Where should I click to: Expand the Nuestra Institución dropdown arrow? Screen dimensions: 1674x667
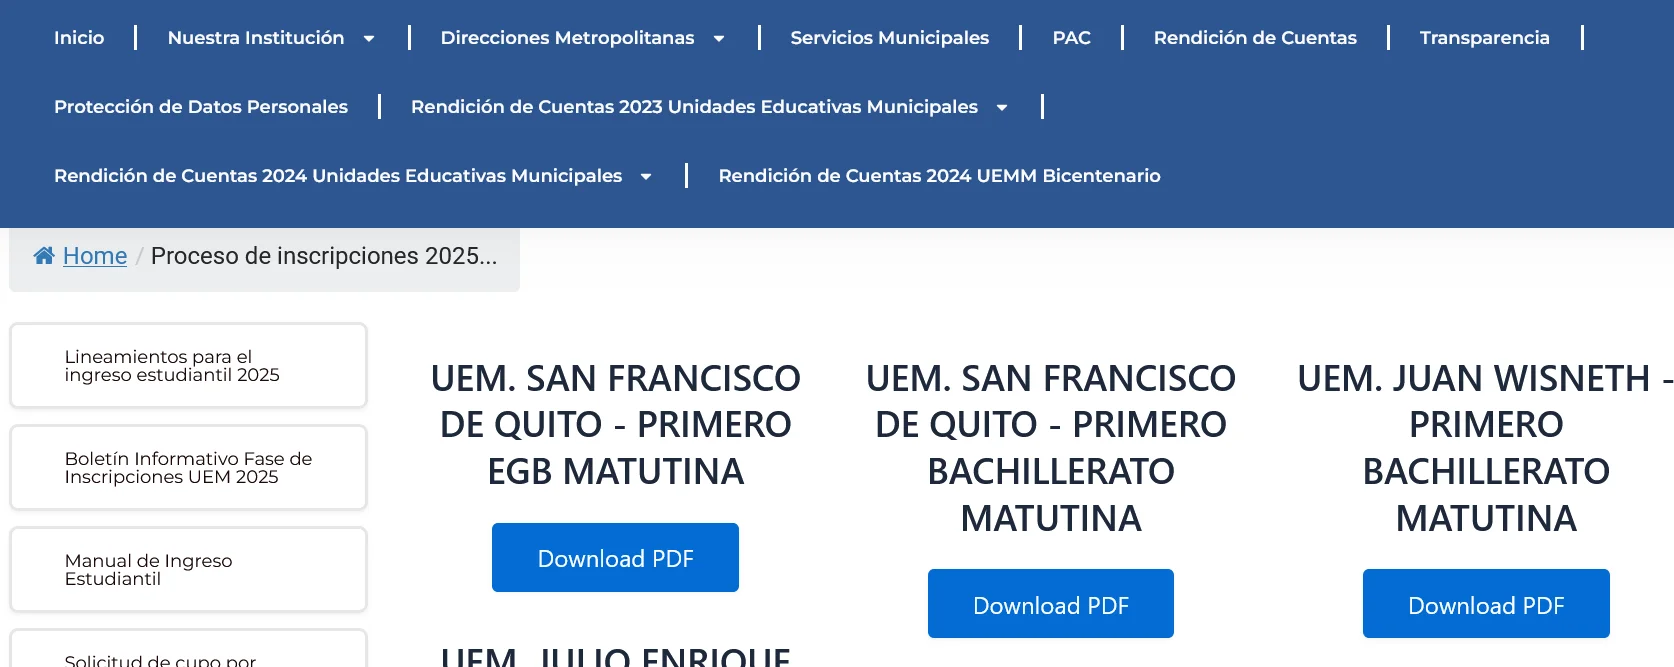point(369,39)
